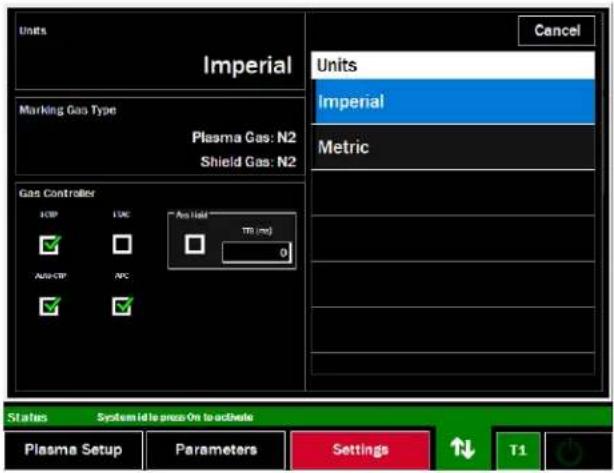Enable the Arc Hold checkbox
The width and height of the screenshot is (614, 473).
(195, 244)
